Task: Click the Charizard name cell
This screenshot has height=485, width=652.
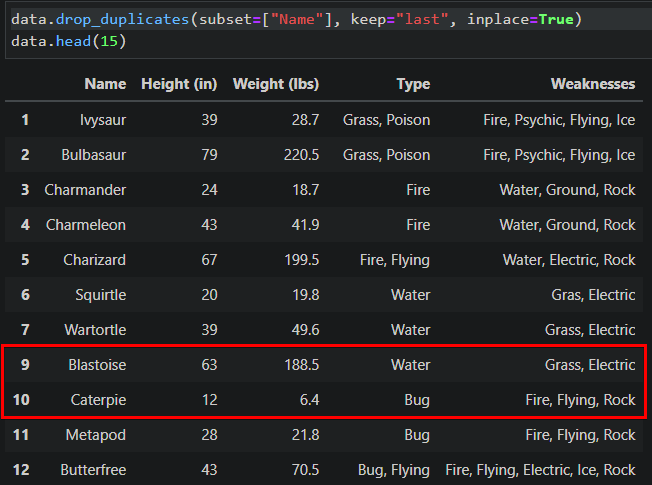Action: [94, 260]
